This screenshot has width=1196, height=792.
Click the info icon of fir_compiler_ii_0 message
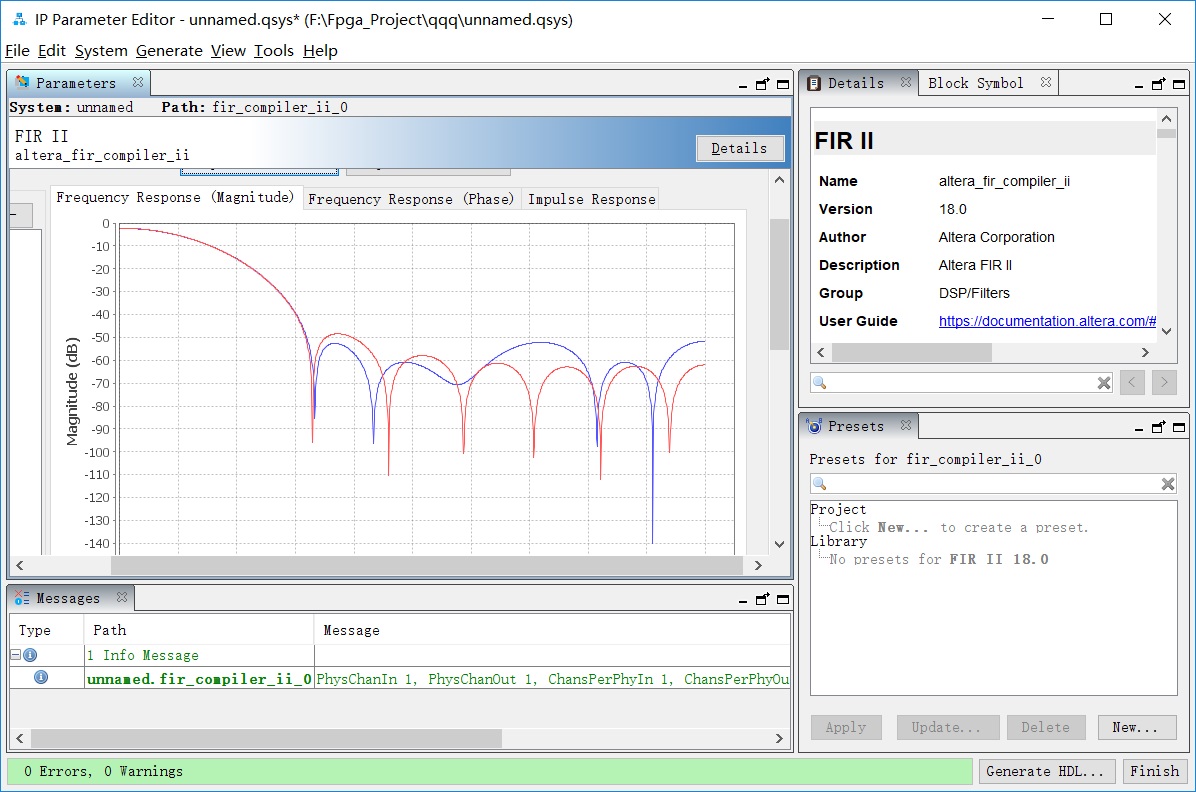pyautogui.click(x=41, y=677)
